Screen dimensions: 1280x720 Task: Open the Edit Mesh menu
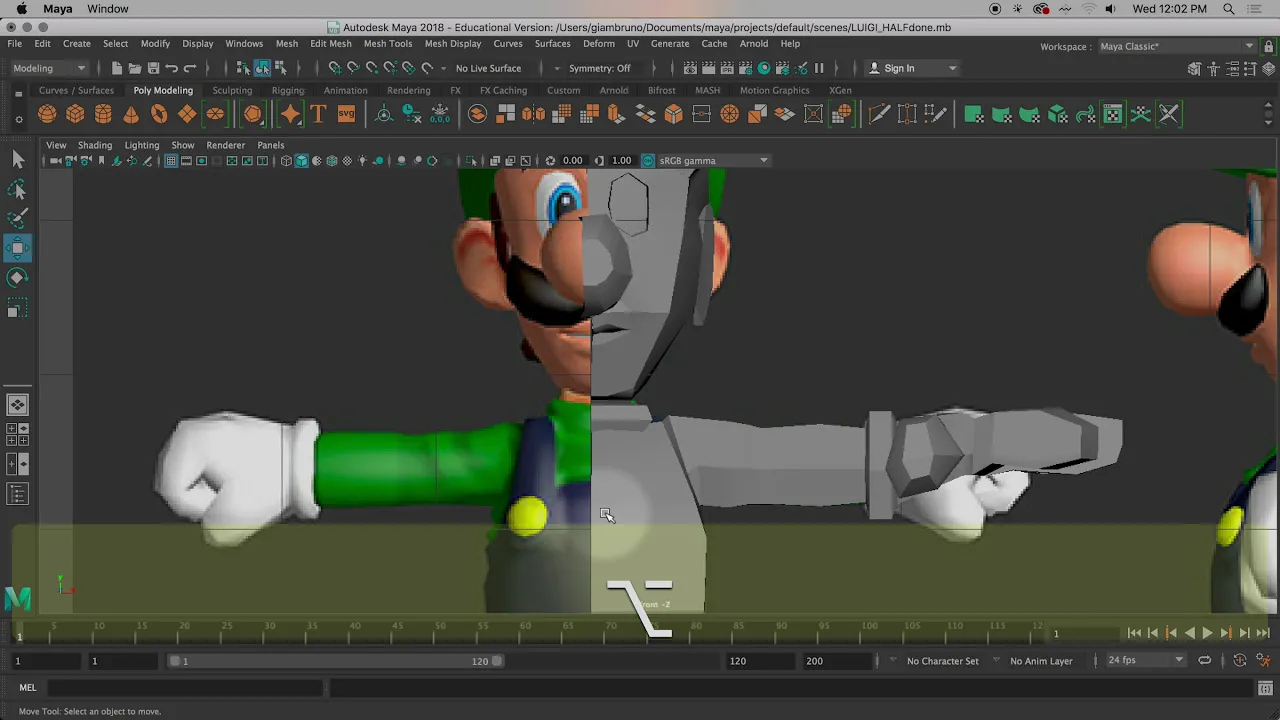(x=330, y=44)
